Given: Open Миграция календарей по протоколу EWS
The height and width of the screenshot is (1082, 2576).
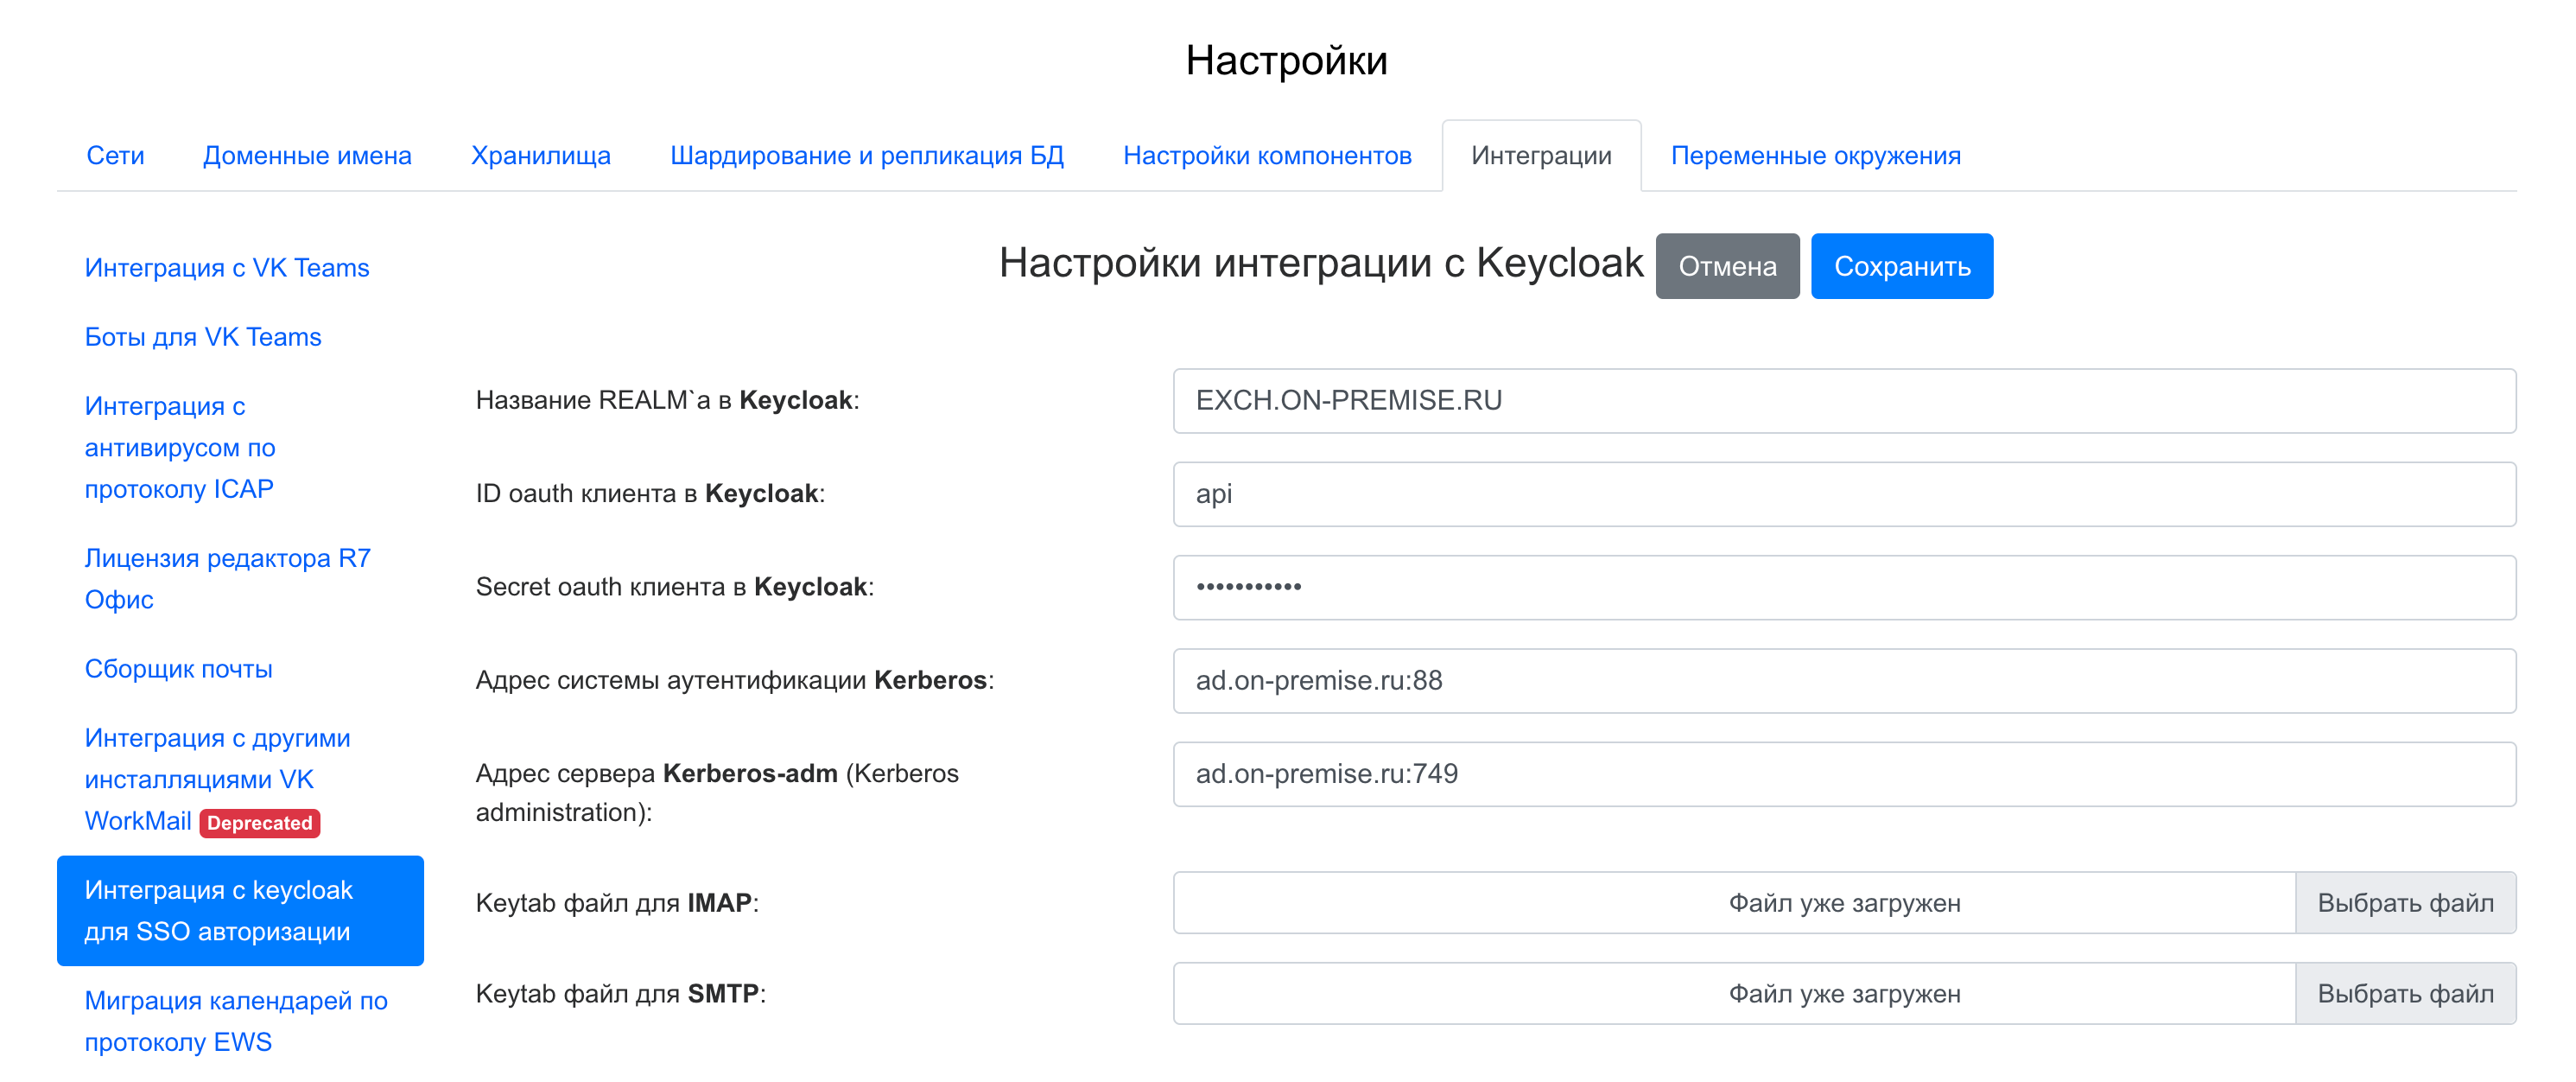Looking at the screenshot, I should (x=235, y=1020).
